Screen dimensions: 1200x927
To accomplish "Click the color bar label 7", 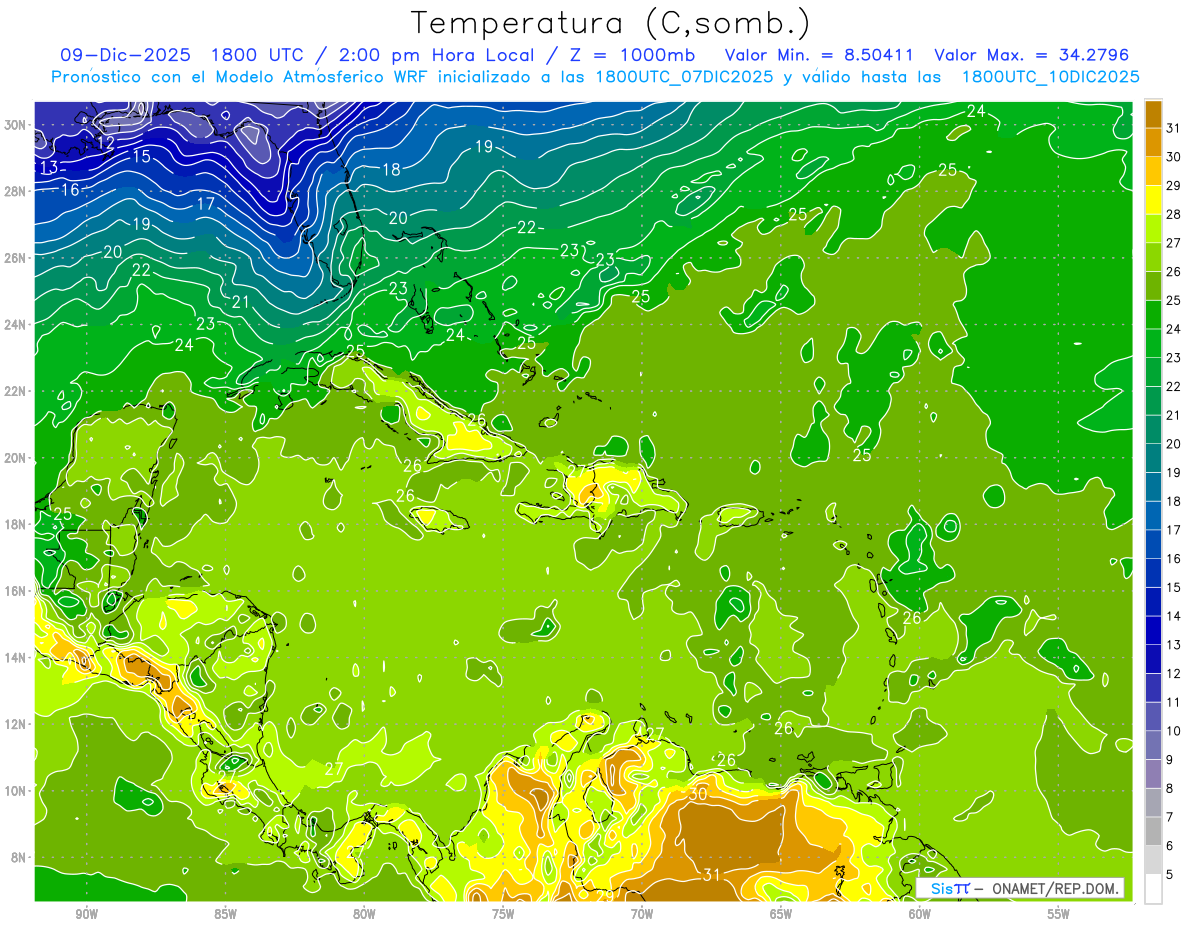I will click(x=1171, y=818).
